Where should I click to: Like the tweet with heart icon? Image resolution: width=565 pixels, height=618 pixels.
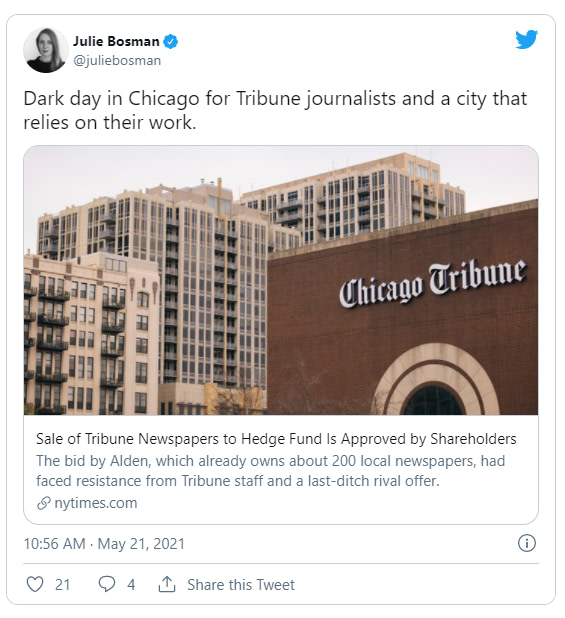(x=35, y=584)
